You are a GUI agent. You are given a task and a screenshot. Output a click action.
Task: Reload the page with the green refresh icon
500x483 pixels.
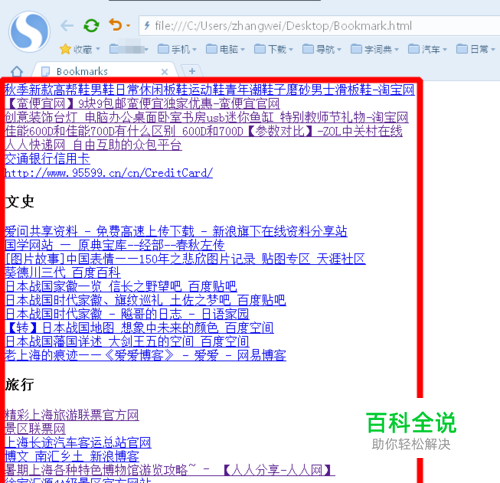91,25
